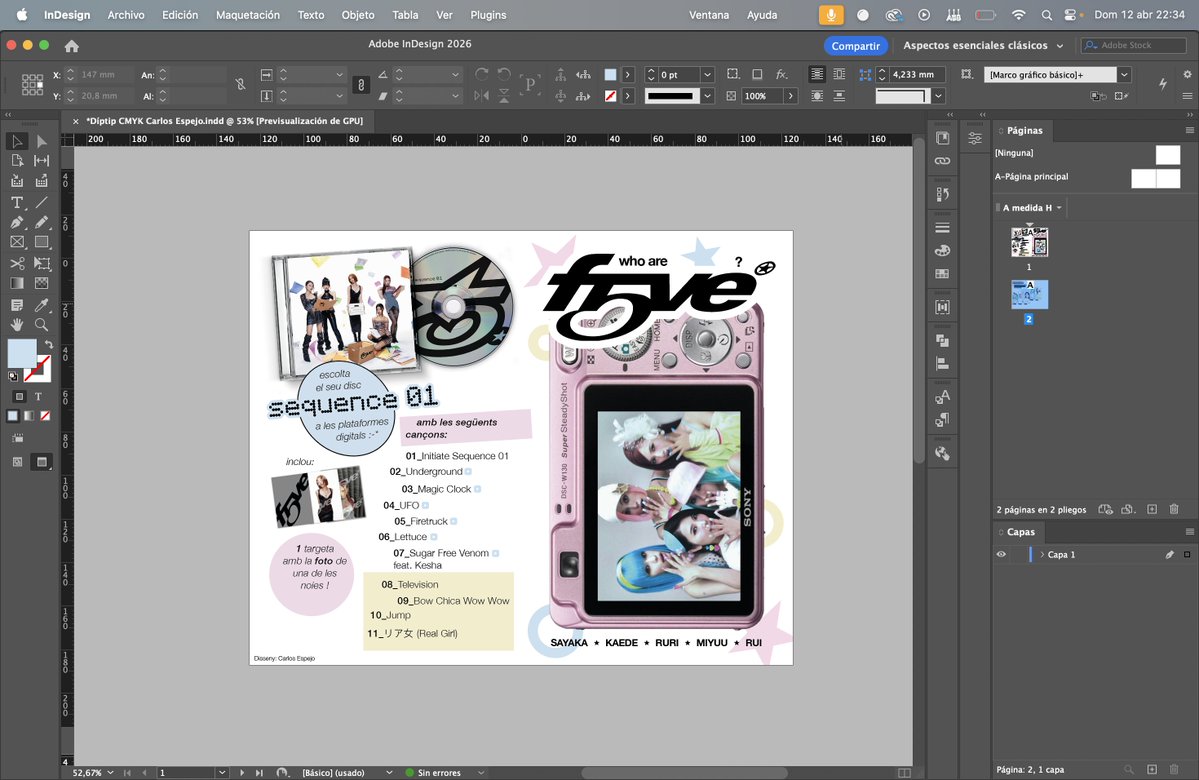Select the Free Transform tool
This screenshot has width=1199, height=780.
click(x=41, y=263)
